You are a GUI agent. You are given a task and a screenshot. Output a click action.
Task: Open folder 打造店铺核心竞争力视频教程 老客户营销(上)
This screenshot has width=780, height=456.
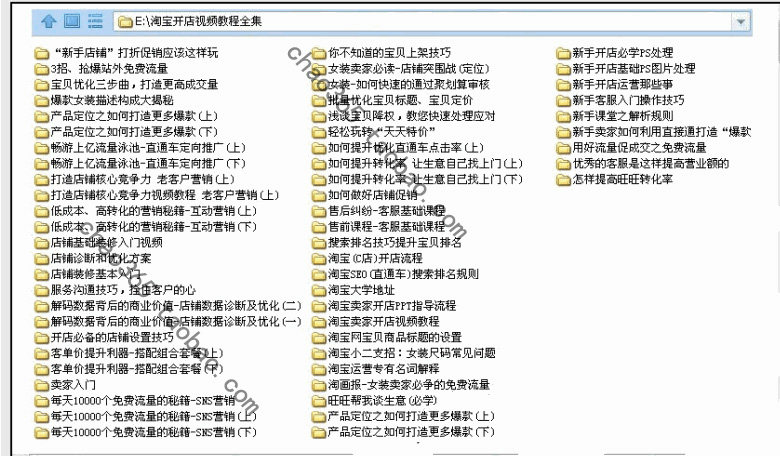click(x=157, y=195)
